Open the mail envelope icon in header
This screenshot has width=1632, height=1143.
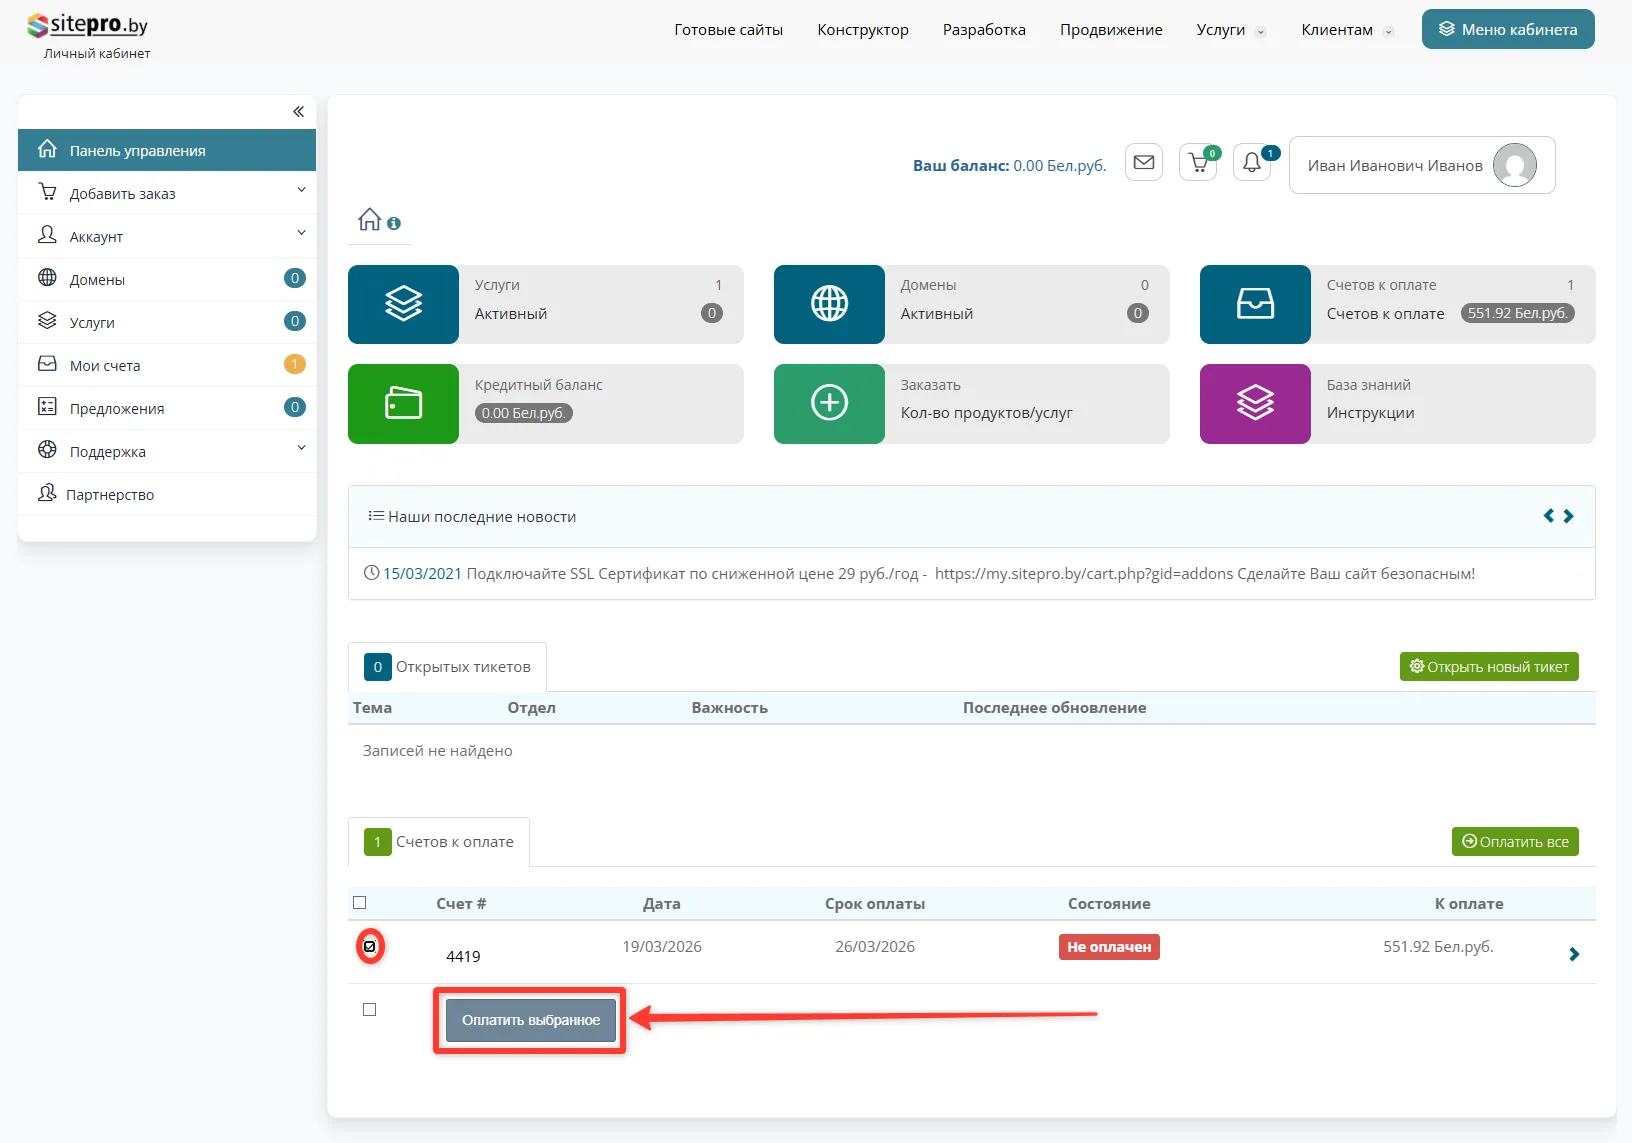(1144, 162)
